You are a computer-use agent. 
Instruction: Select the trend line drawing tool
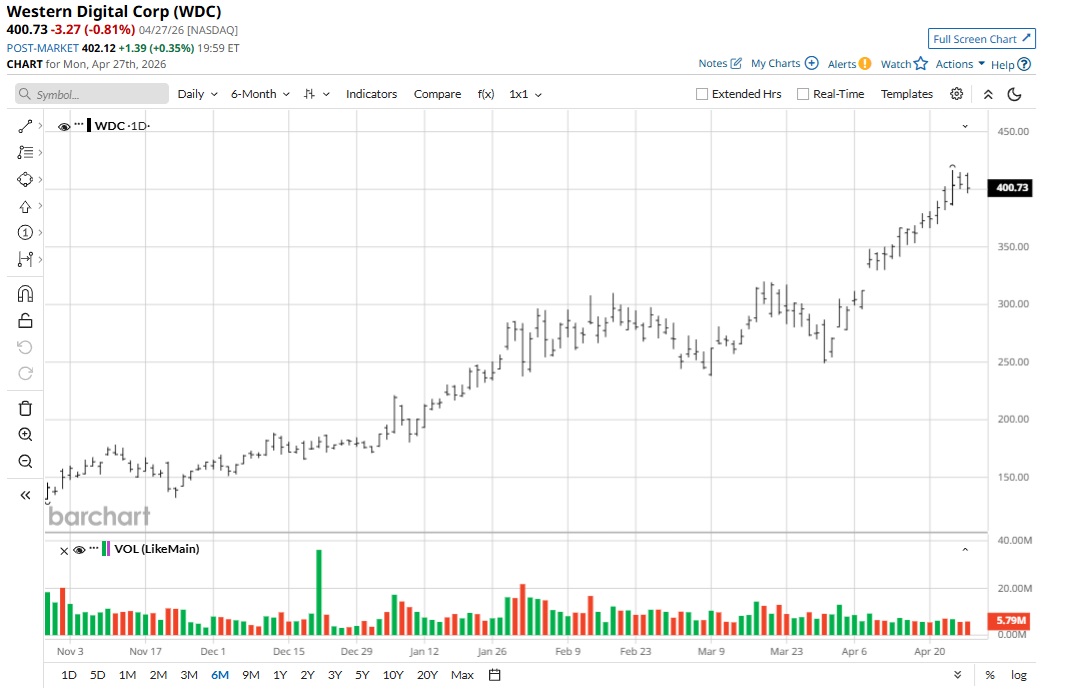click(x=25, y=126)
